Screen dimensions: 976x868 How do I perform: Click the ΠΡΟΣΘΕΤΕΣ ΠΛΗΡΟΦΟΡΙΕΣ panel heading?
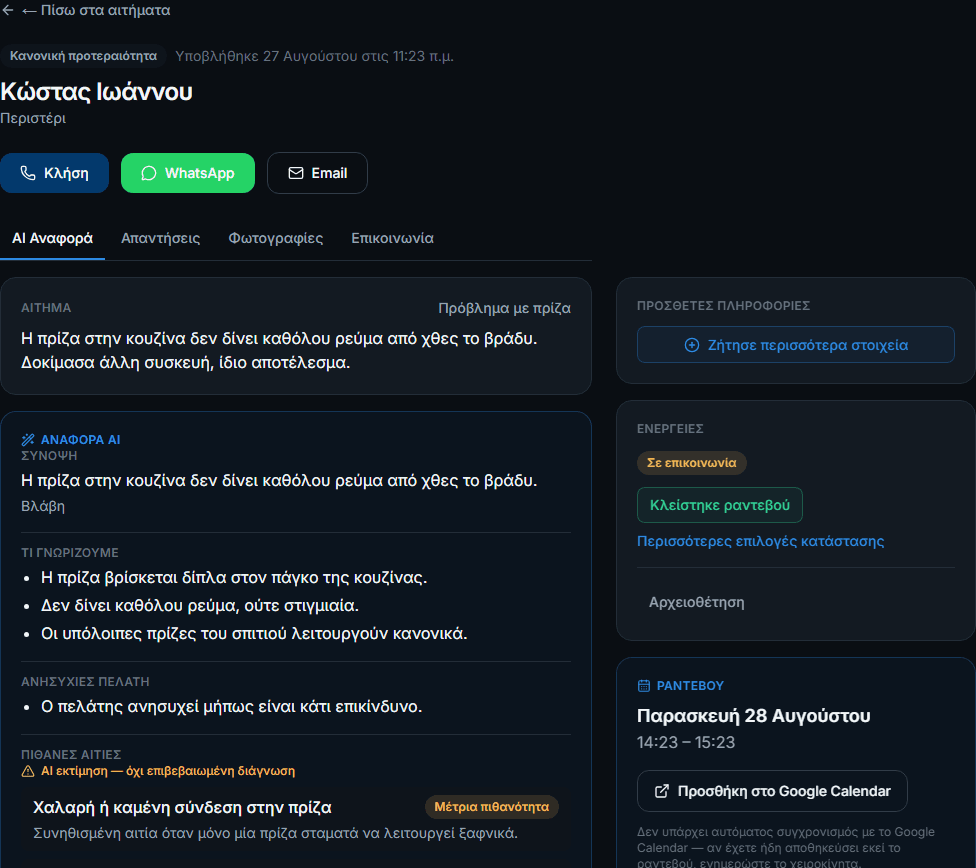click(723, 306)
